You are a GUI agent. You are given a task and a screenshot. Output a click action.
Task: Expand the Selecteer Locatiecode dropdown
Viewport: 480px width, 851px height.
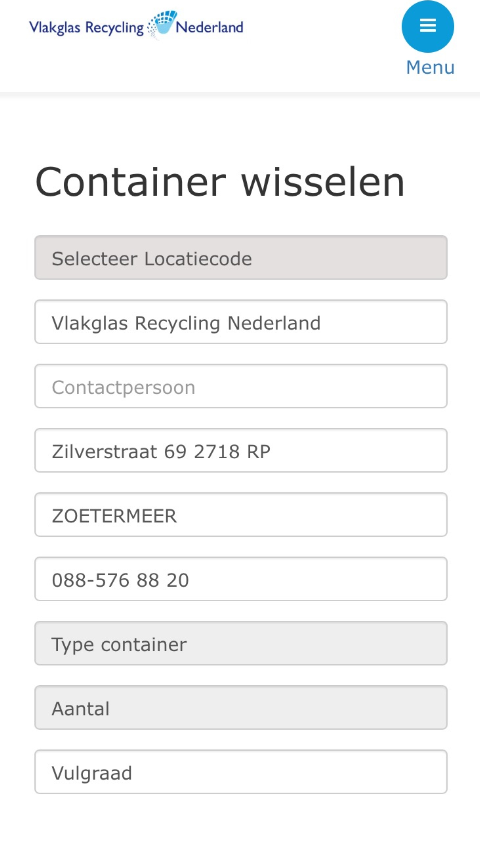(241, 258)
